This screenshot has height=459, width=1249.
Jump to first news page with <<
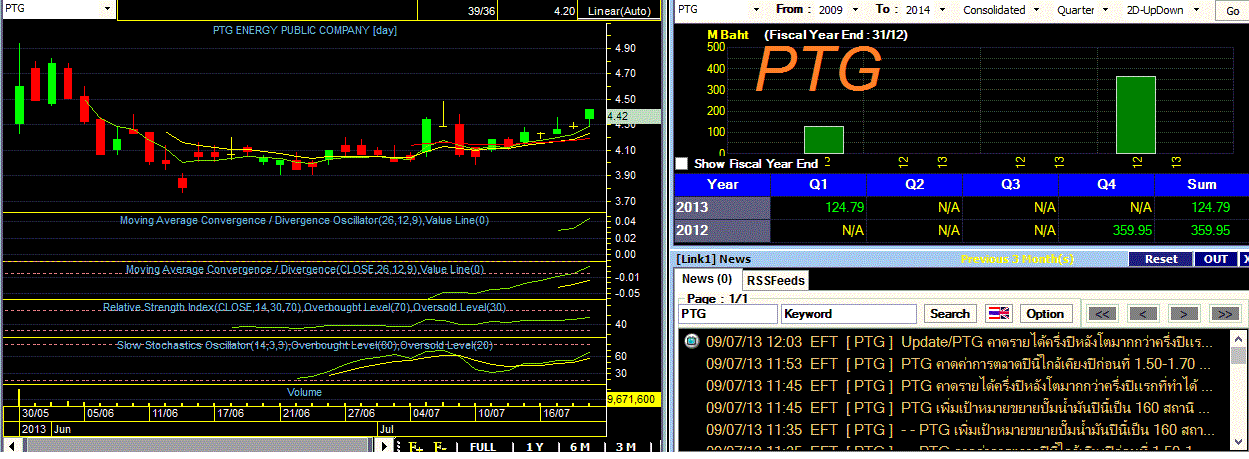tap(1101, 313)
